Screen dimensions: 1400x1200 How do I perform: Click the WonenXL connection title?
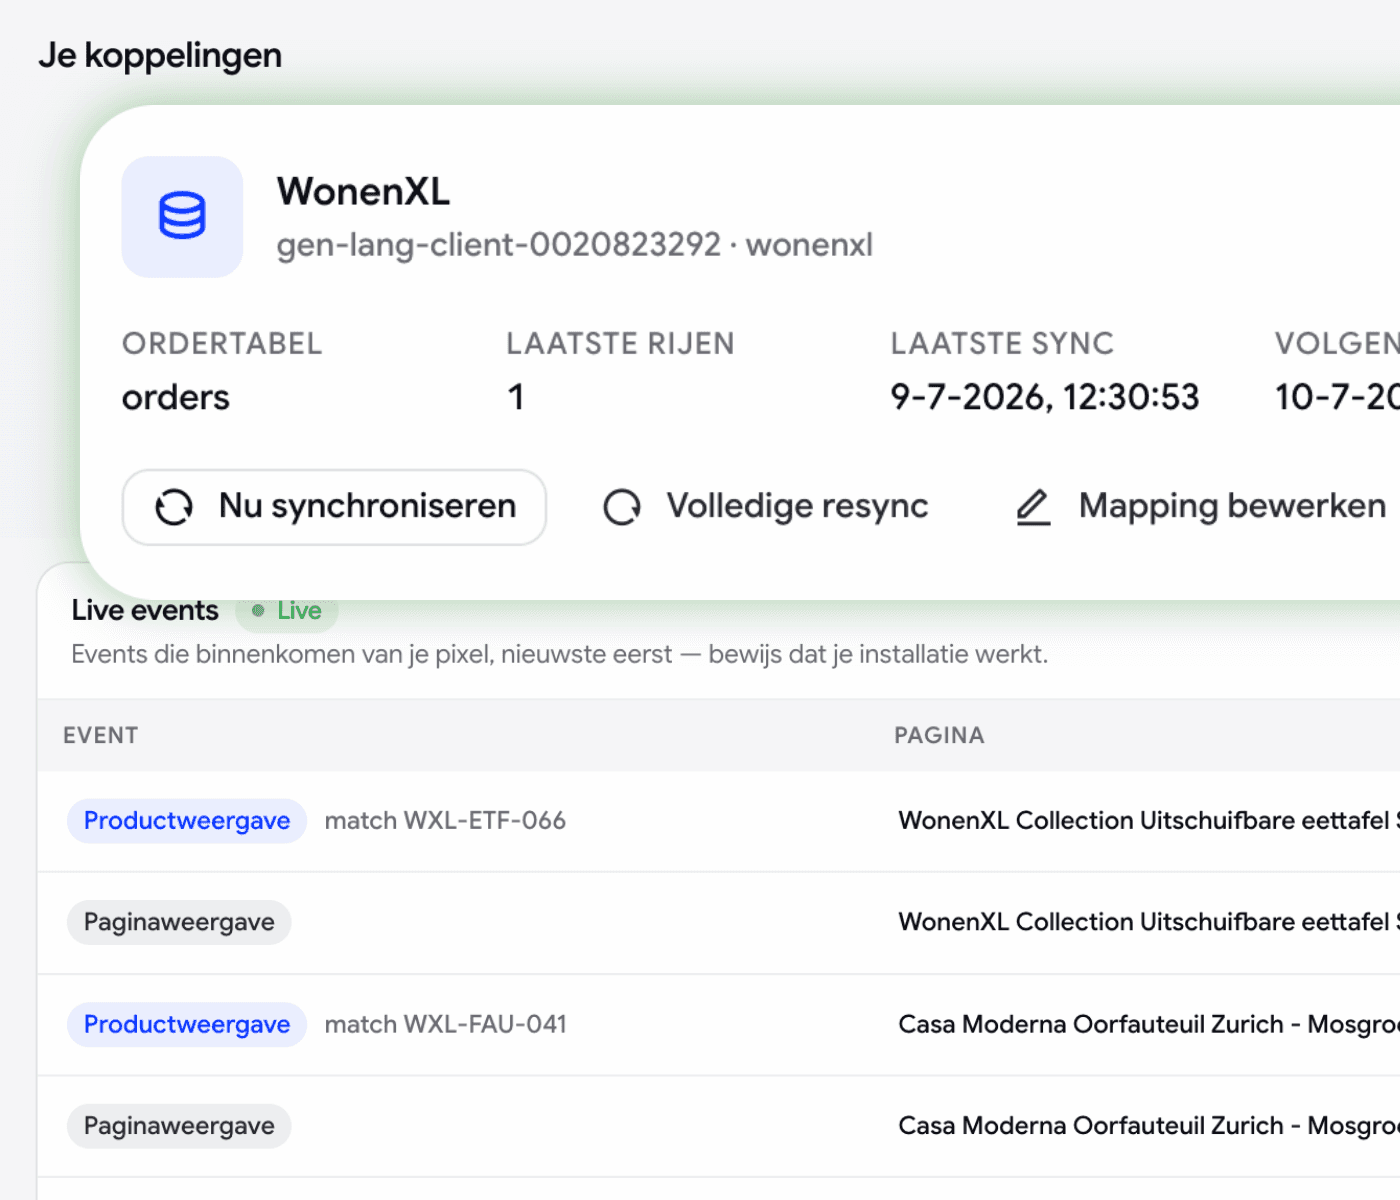click(364, 191)
